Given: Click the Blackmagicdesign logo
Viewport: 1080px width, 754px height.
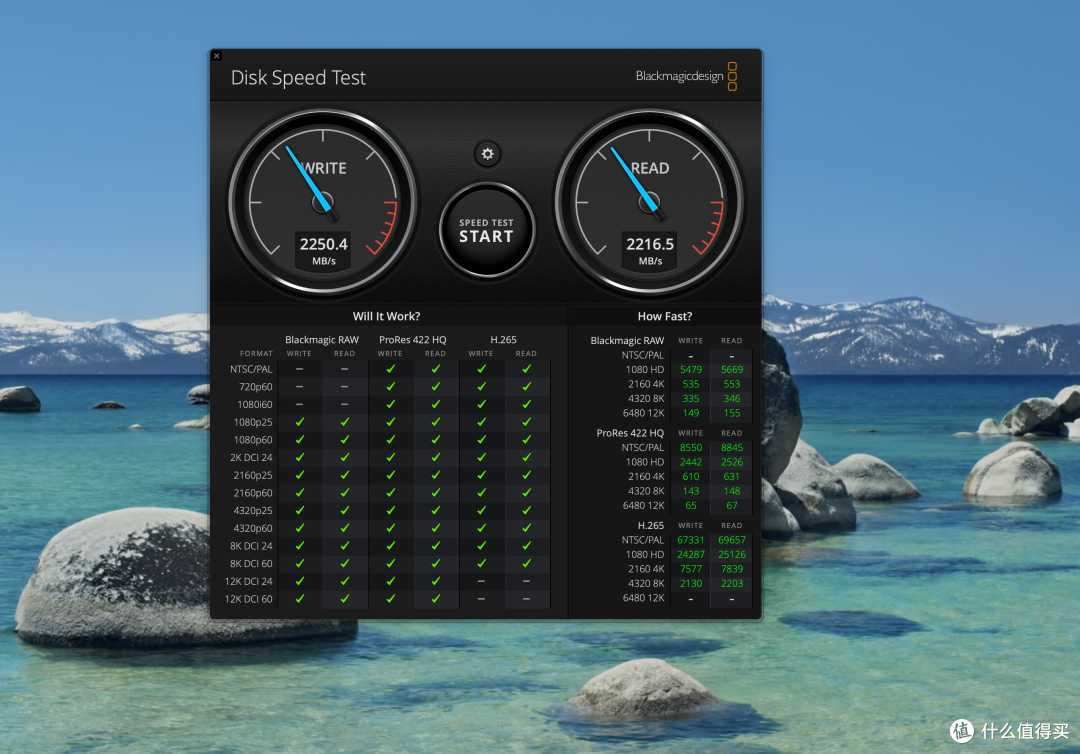Looking at the screenshot, I should (x=686, y=76).
